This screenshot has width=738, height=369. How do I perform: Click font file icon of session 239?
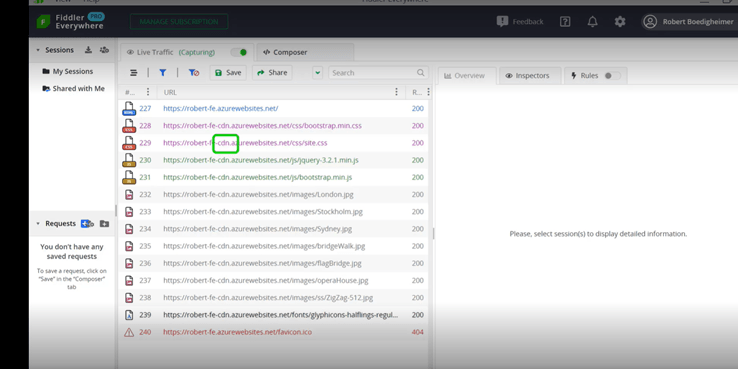129,315
